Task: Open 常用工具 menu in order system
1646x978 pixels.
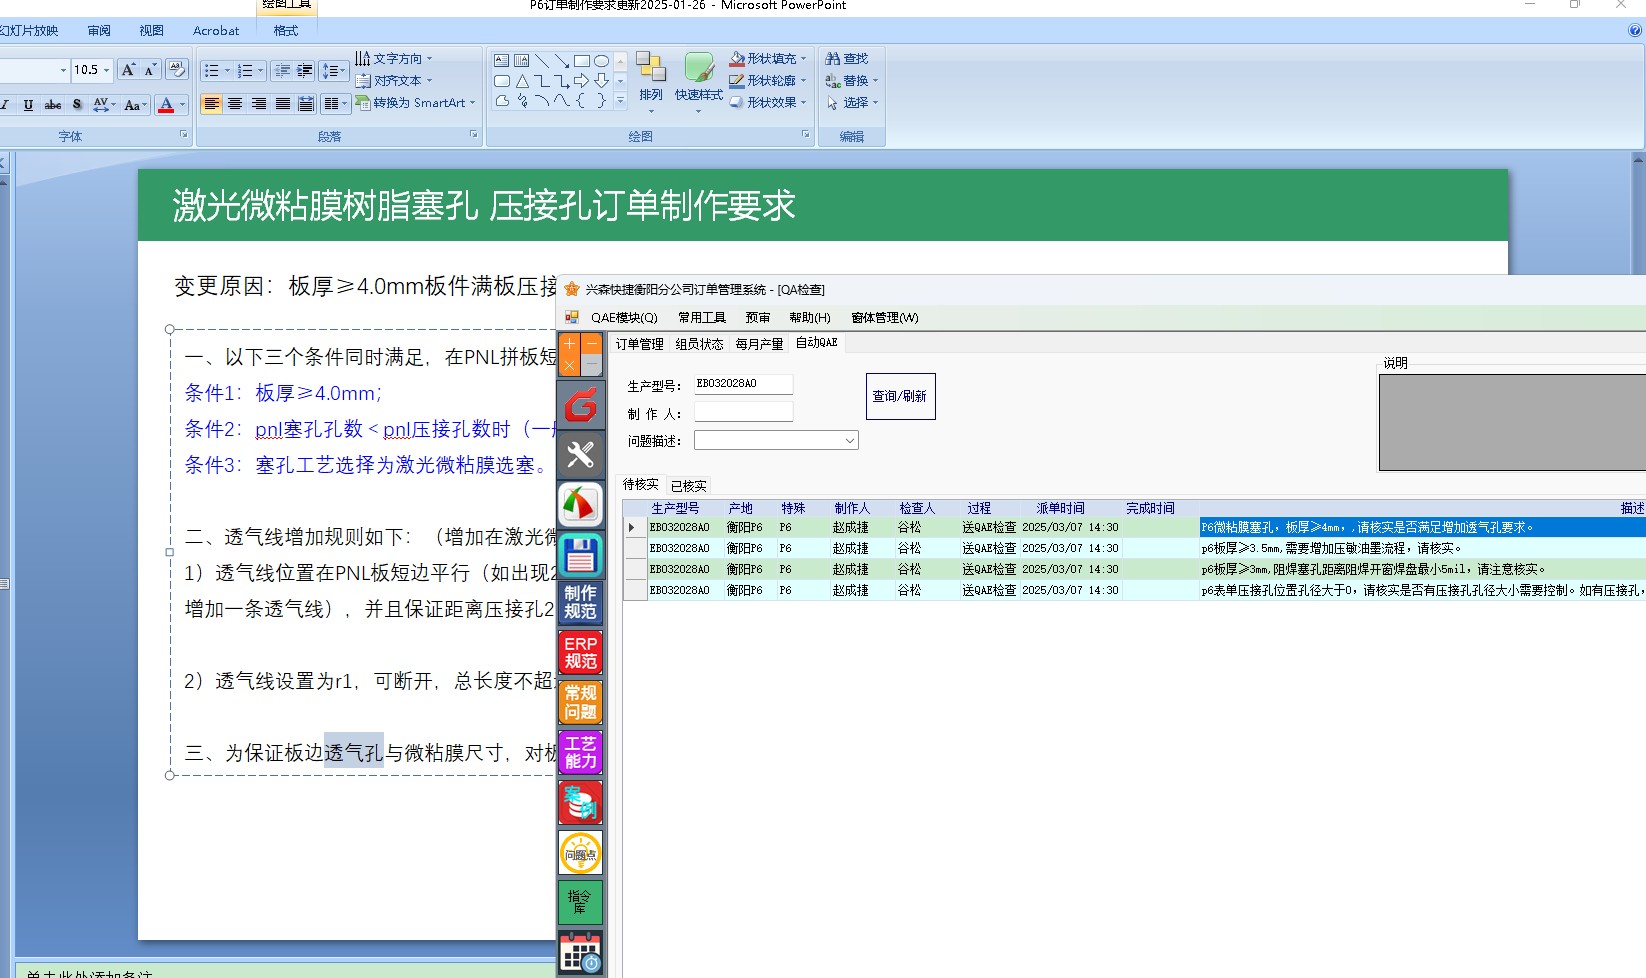Action: click(x=702, y=318)
